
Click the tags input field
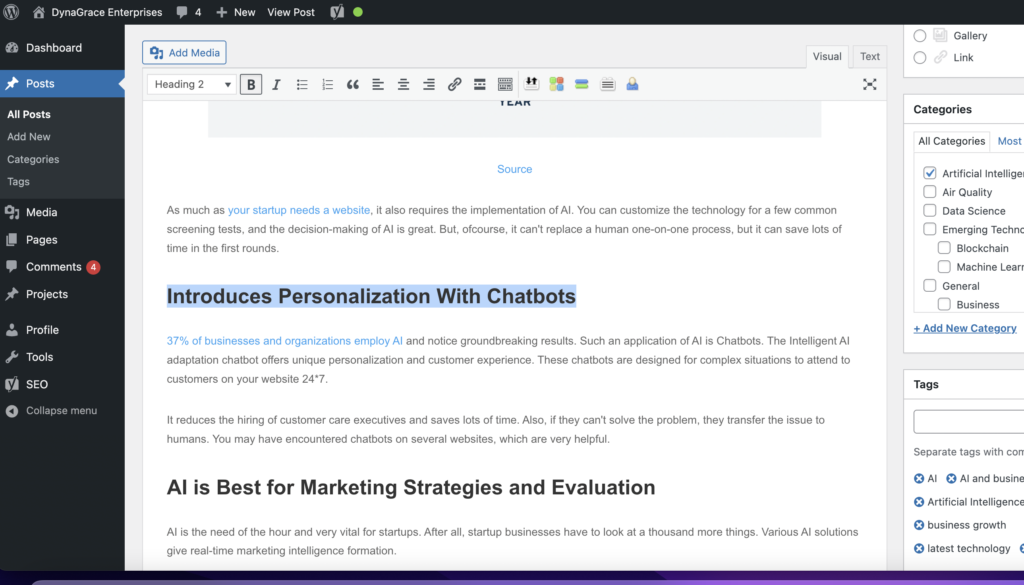pyautogui.click(x=968, y=421)
